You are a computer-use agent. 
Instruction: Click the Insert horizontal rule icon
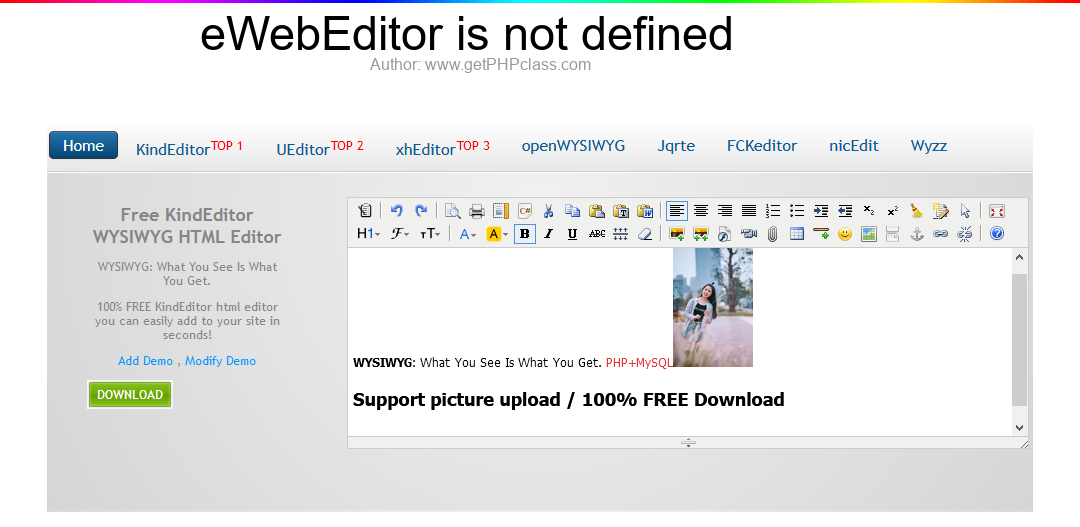pyautogui.click(x=821, y=234)
